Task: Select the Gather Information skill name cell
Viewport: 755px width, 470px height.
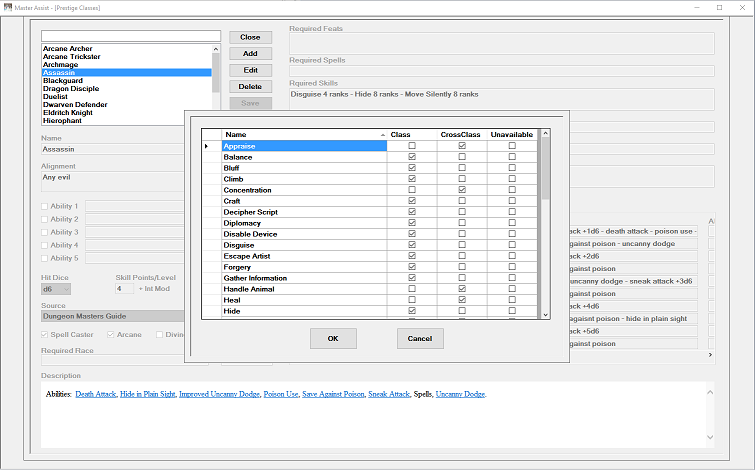Action: pyautogui.click(x=304, y=278)
